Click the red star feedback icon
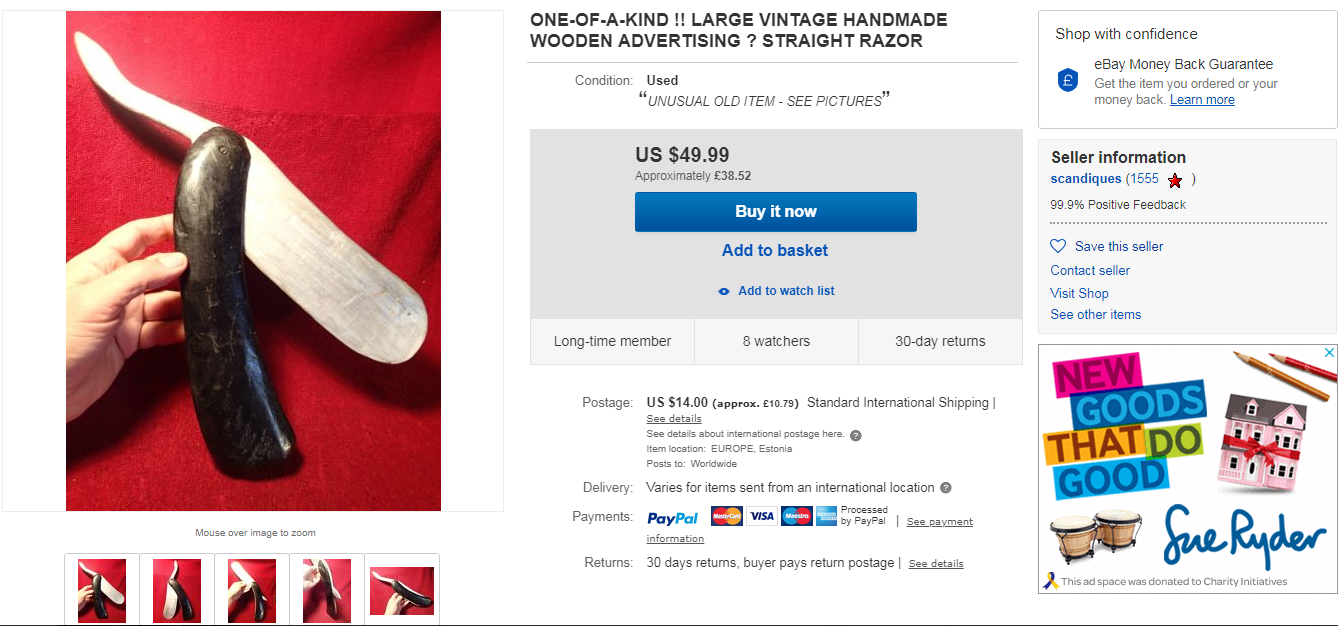 coord(1175,181)
